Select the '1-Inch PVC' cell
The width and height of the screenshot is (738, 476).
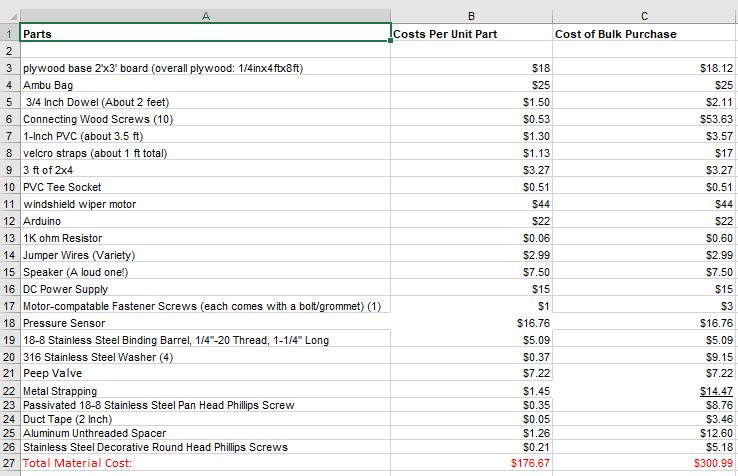[x=205, y=136]
